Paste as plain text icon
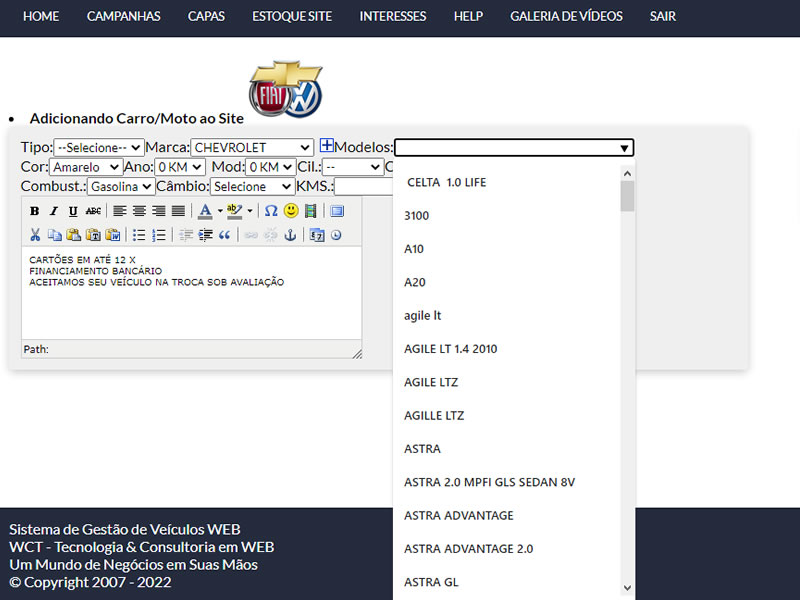The image size is (800, 600). (93, 235)
